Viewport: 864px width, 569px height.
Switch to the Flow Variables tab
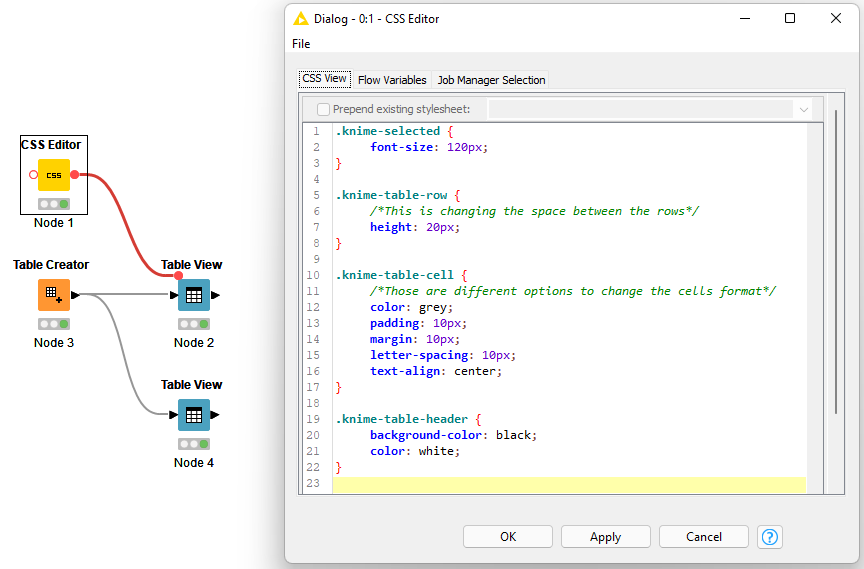tap(392, 80)
